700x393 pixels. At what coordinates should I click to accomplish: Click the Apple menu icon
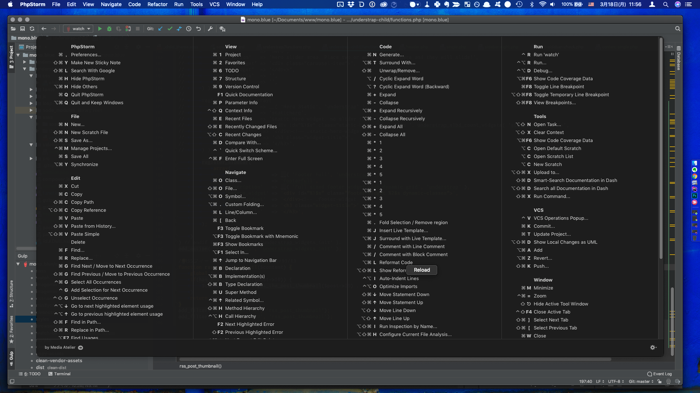coord(10,4)
